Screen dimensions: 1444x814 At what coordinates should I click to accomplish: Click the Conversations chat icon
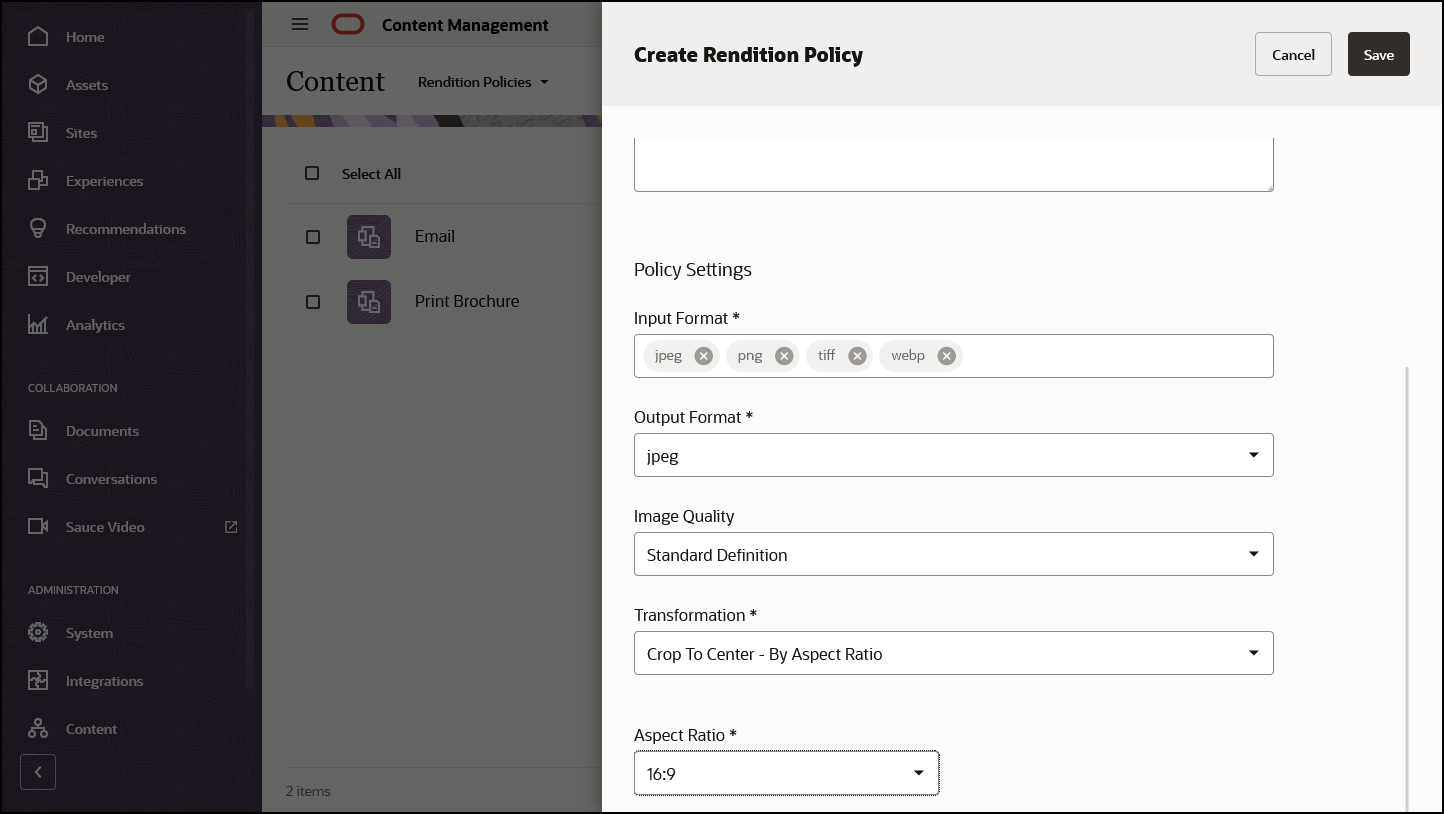38,479
